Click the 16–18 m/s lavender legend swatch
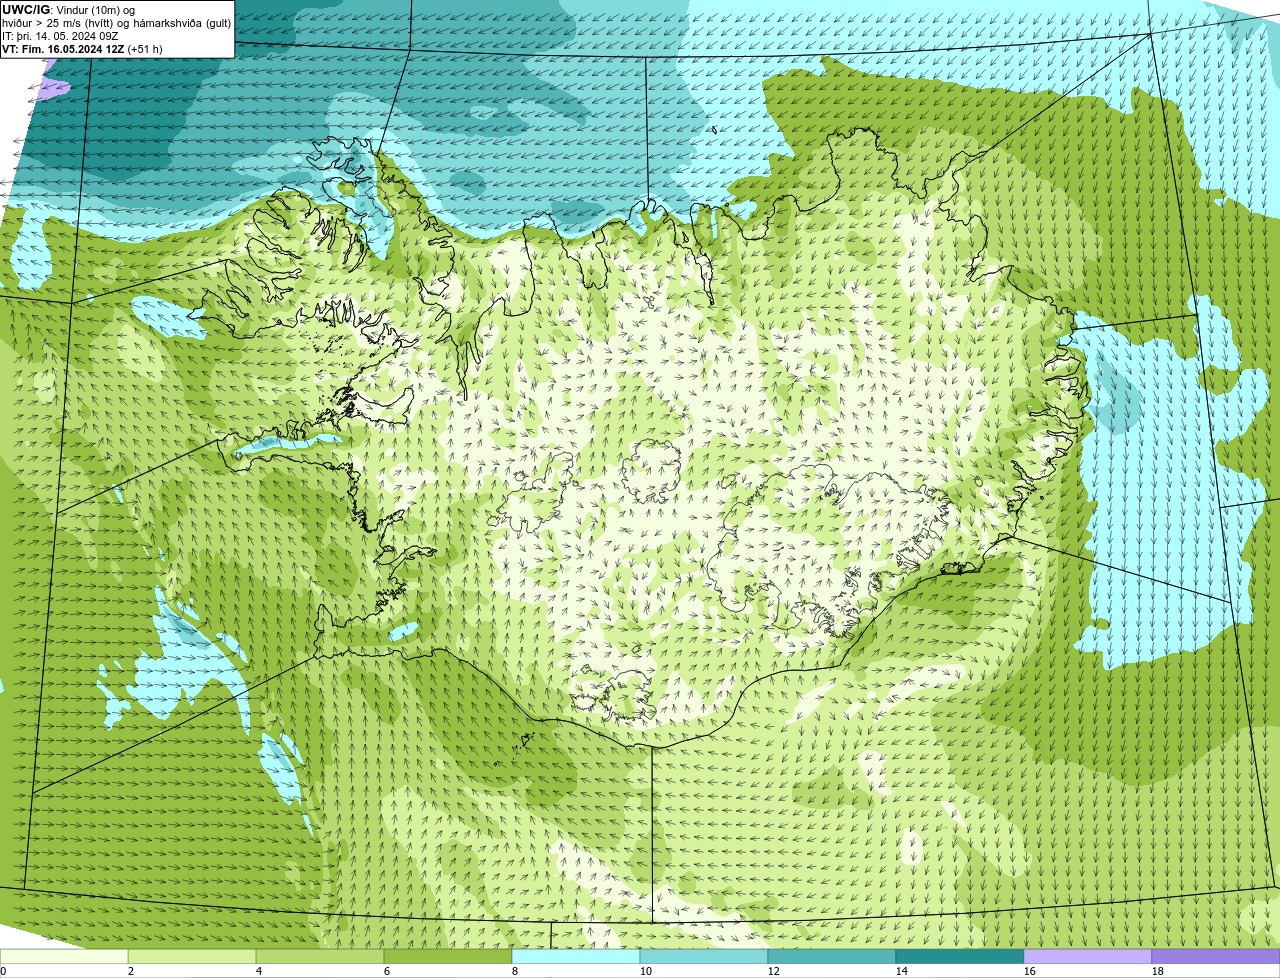The height and width of the screenshot is (978, 1280). 1088,956
